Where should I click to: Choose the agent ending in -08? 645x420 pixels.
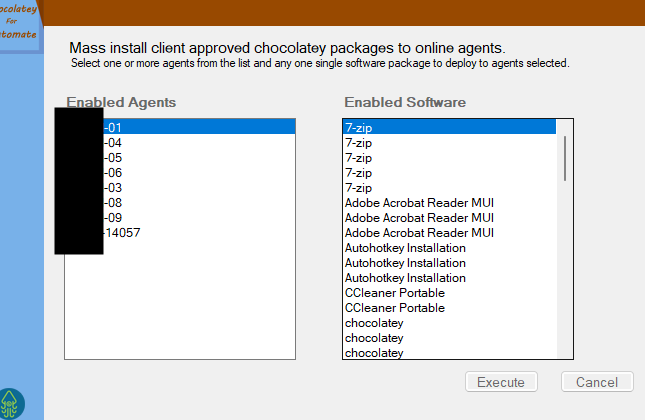180,203
